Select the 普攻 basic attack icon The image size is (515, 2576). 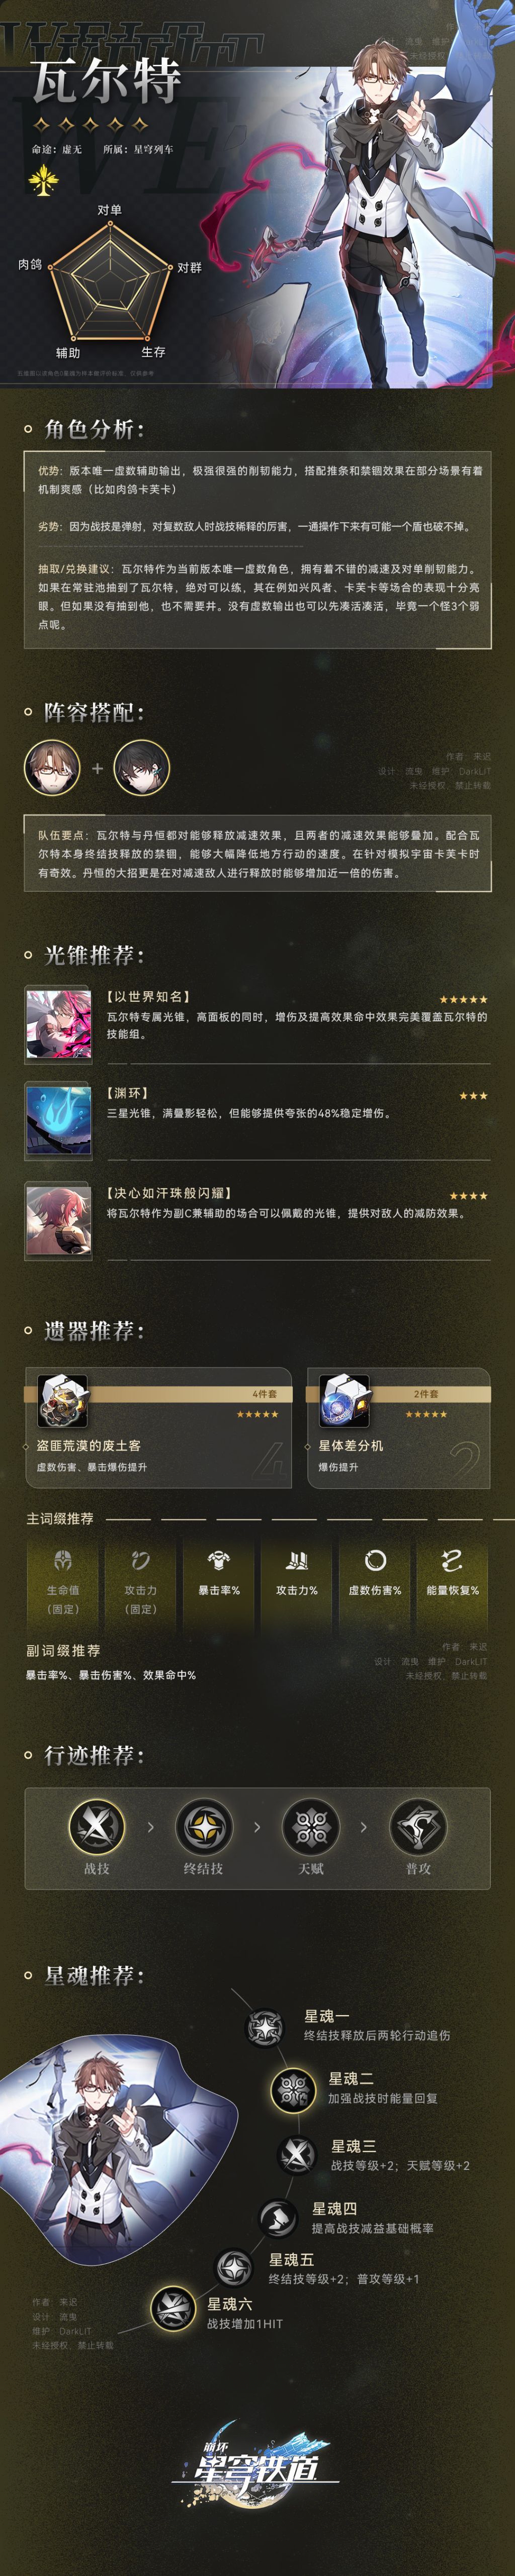418,1826
